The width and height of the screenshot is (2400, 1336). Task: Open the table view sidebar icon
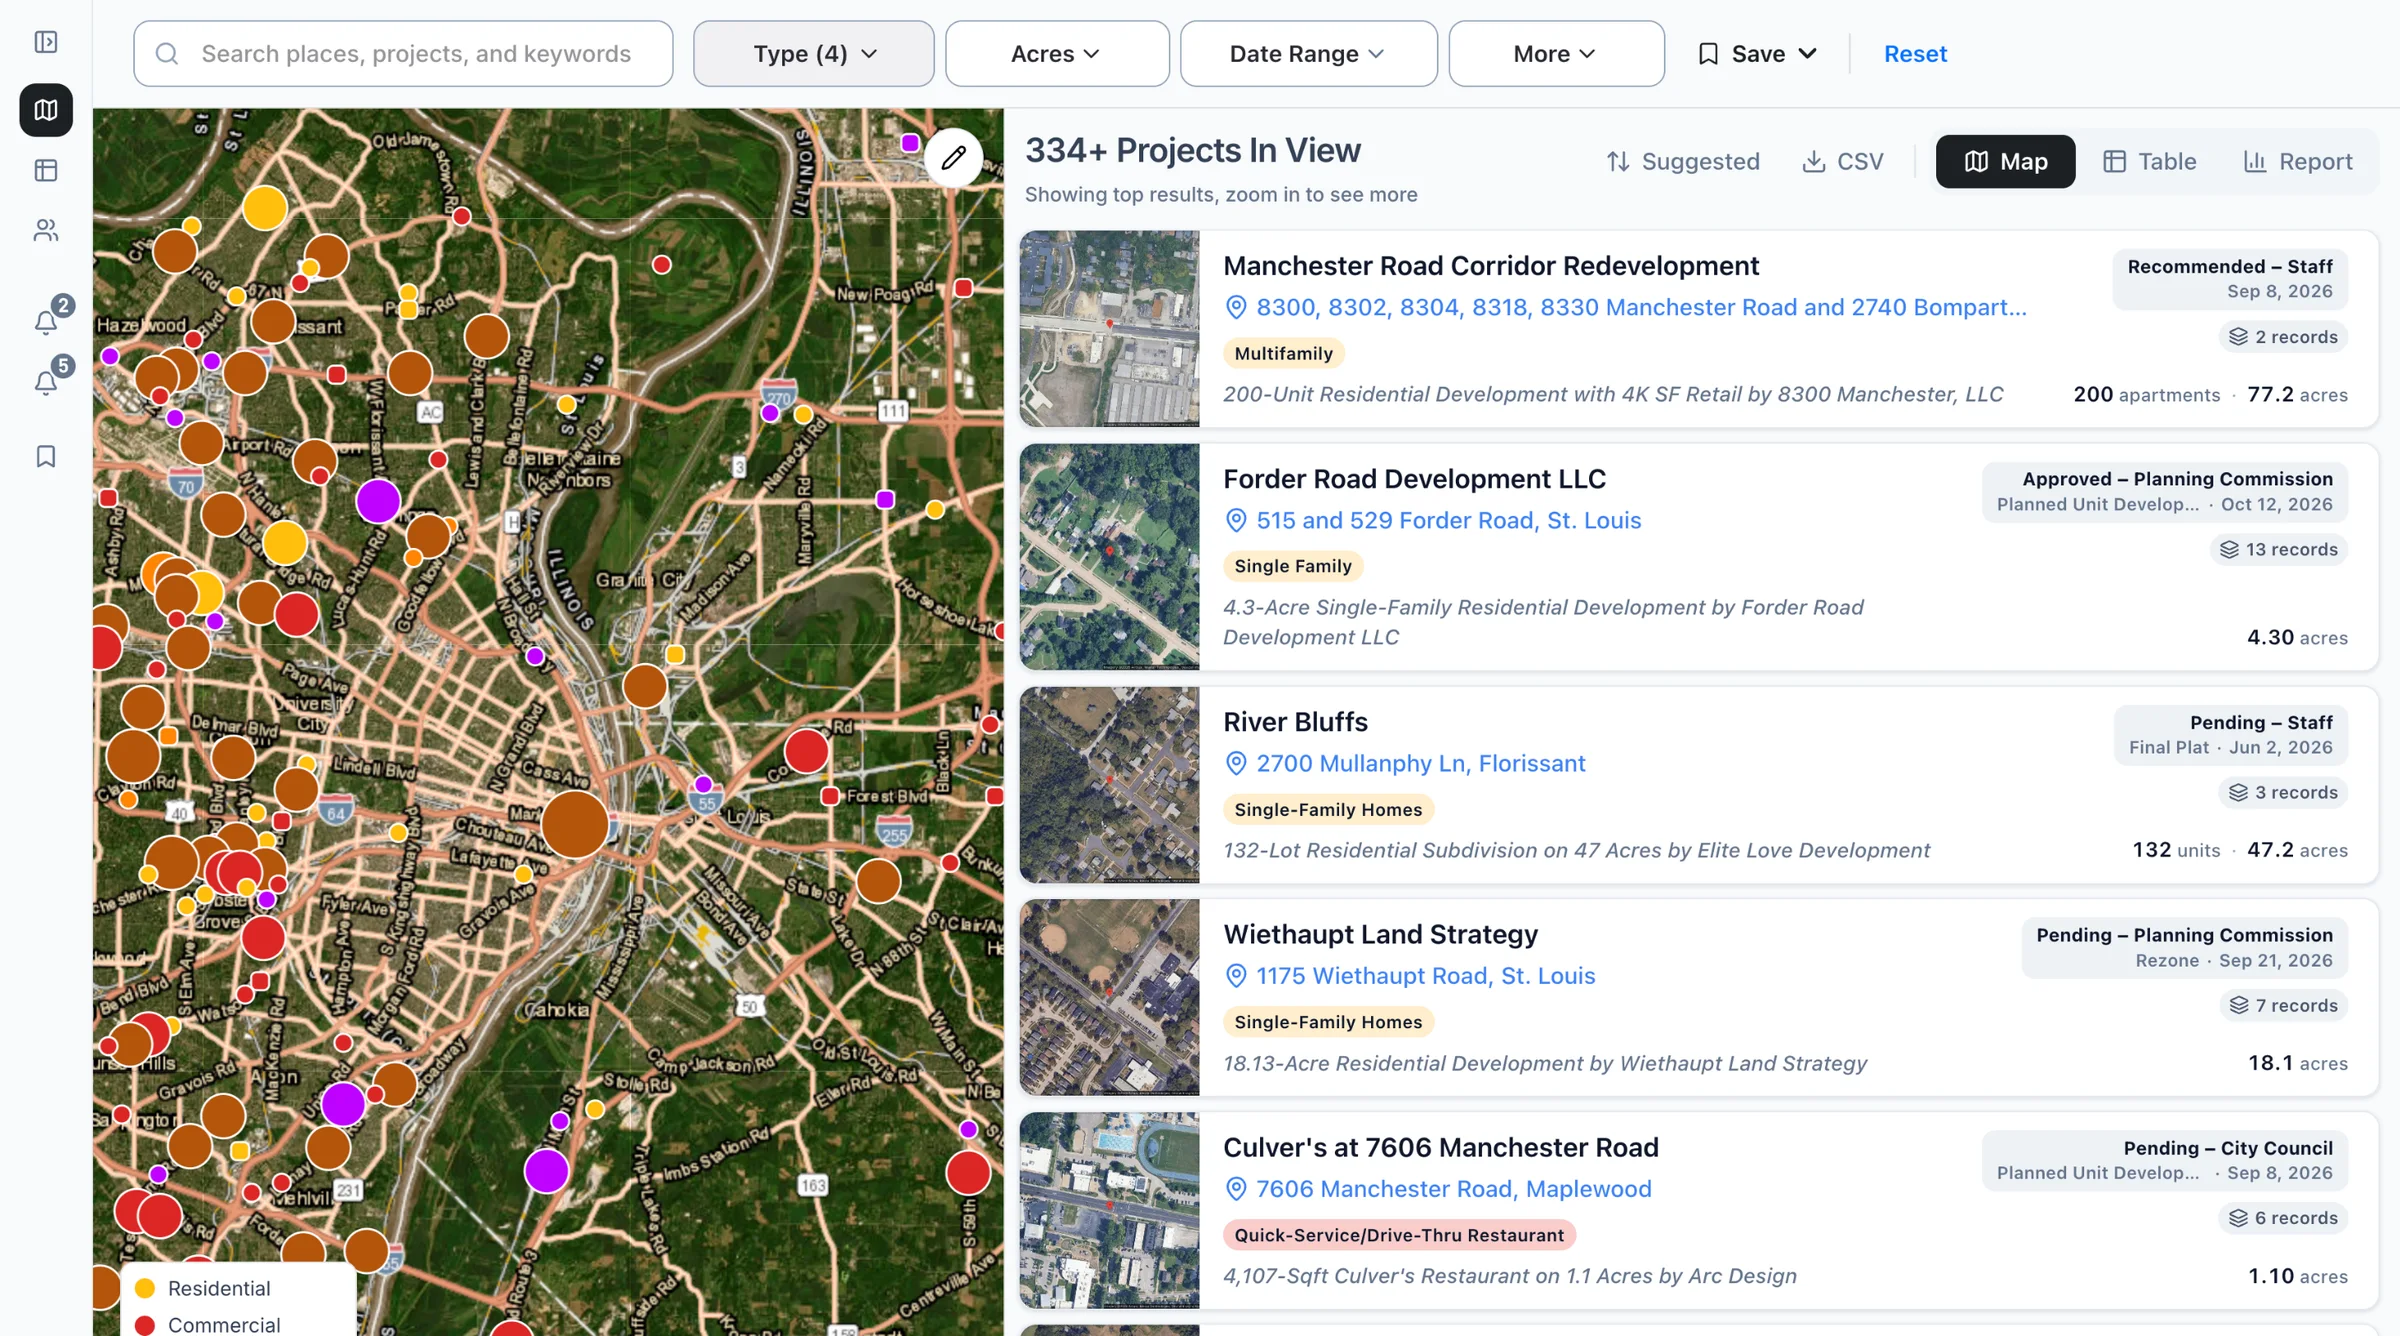pos(46,171)
